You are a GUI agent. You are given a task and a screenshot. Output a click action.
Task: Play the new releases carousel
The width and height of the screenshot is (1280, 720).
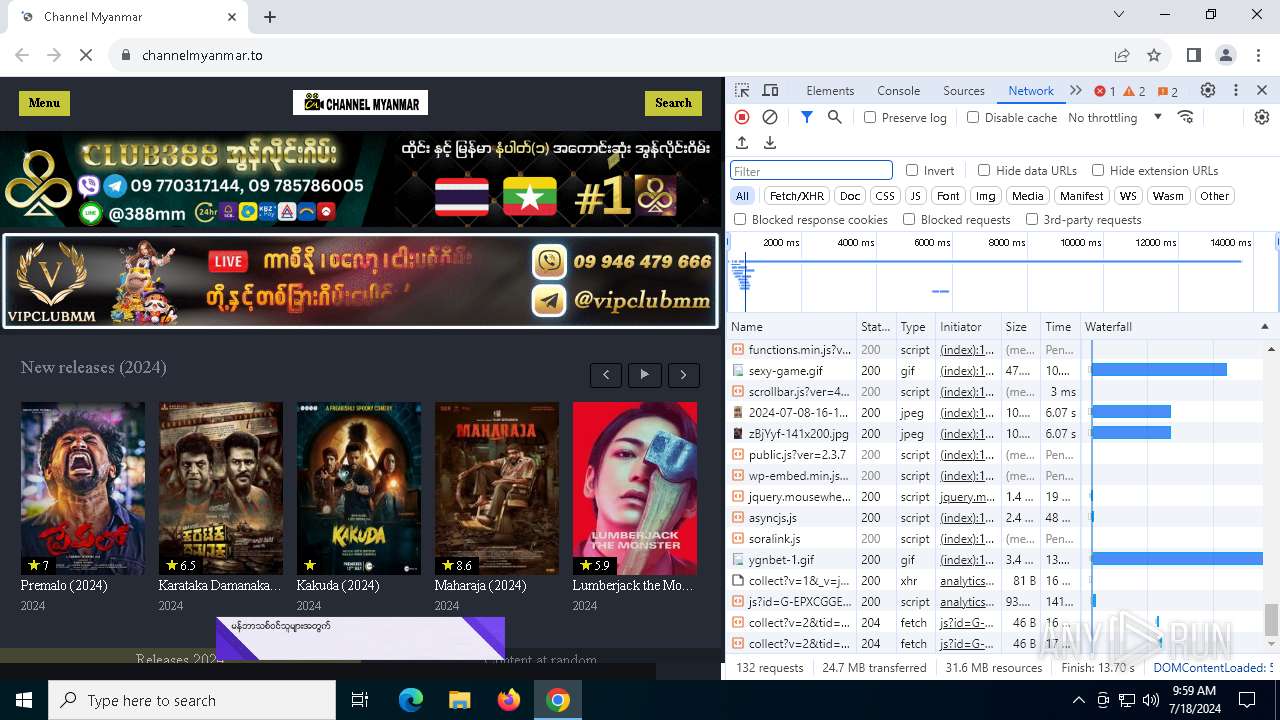(x=645, y=375)
